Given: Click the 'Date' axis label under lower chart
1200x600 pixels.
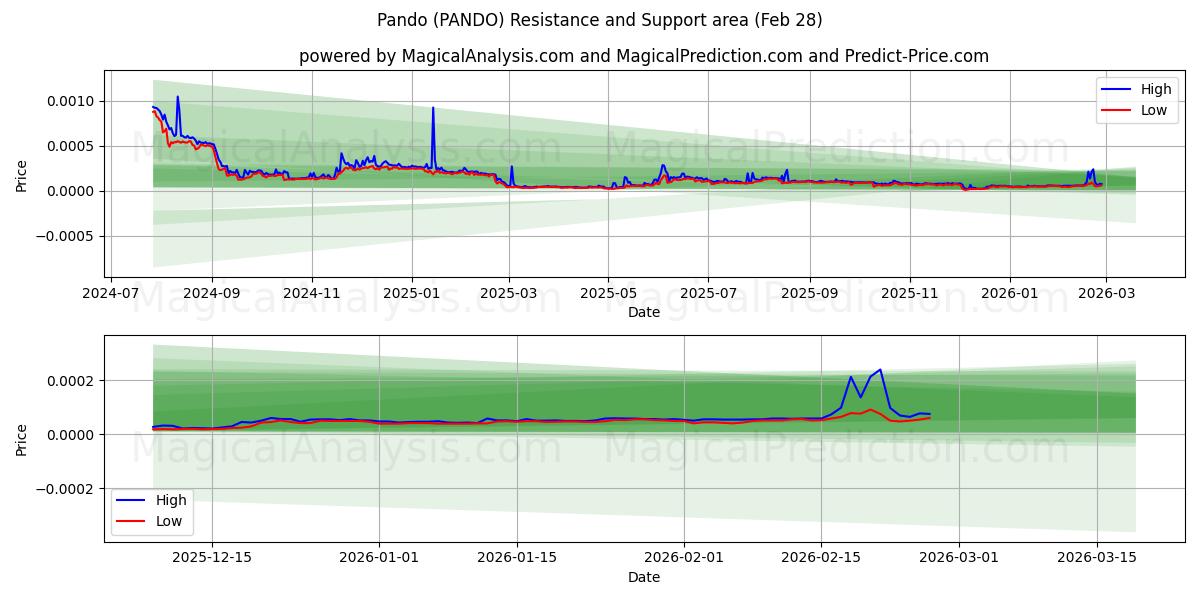Looking at the screenshot, I should tap(644, 577).
